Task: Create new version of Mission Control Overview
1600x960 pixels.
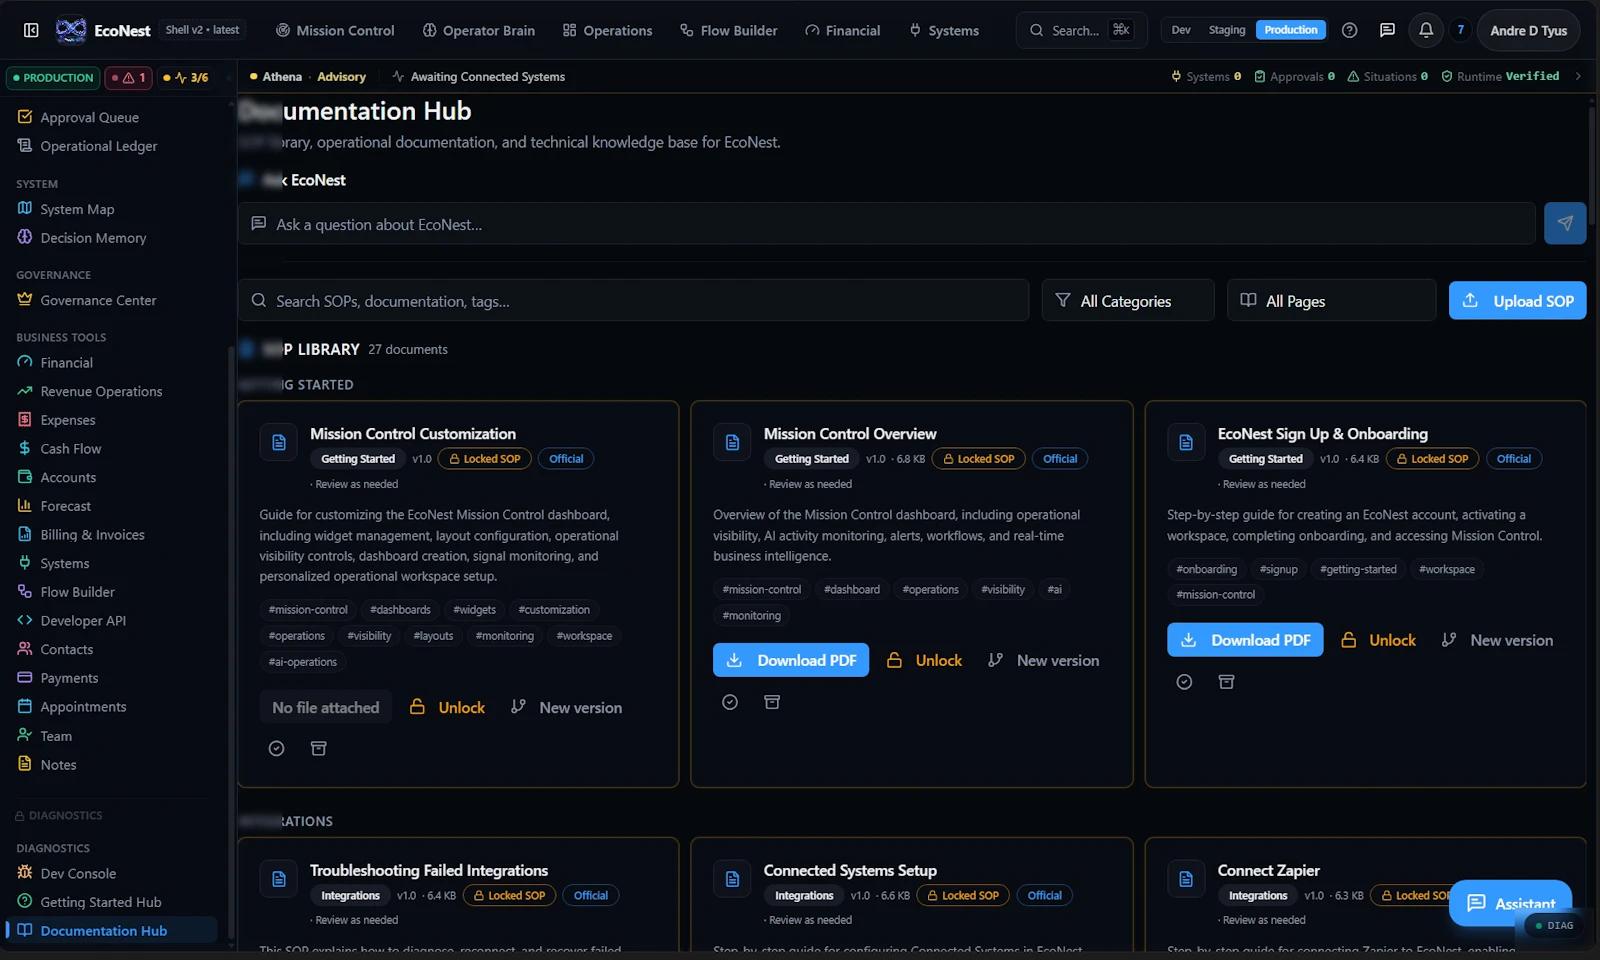Action: click(x=1043, y=660)
